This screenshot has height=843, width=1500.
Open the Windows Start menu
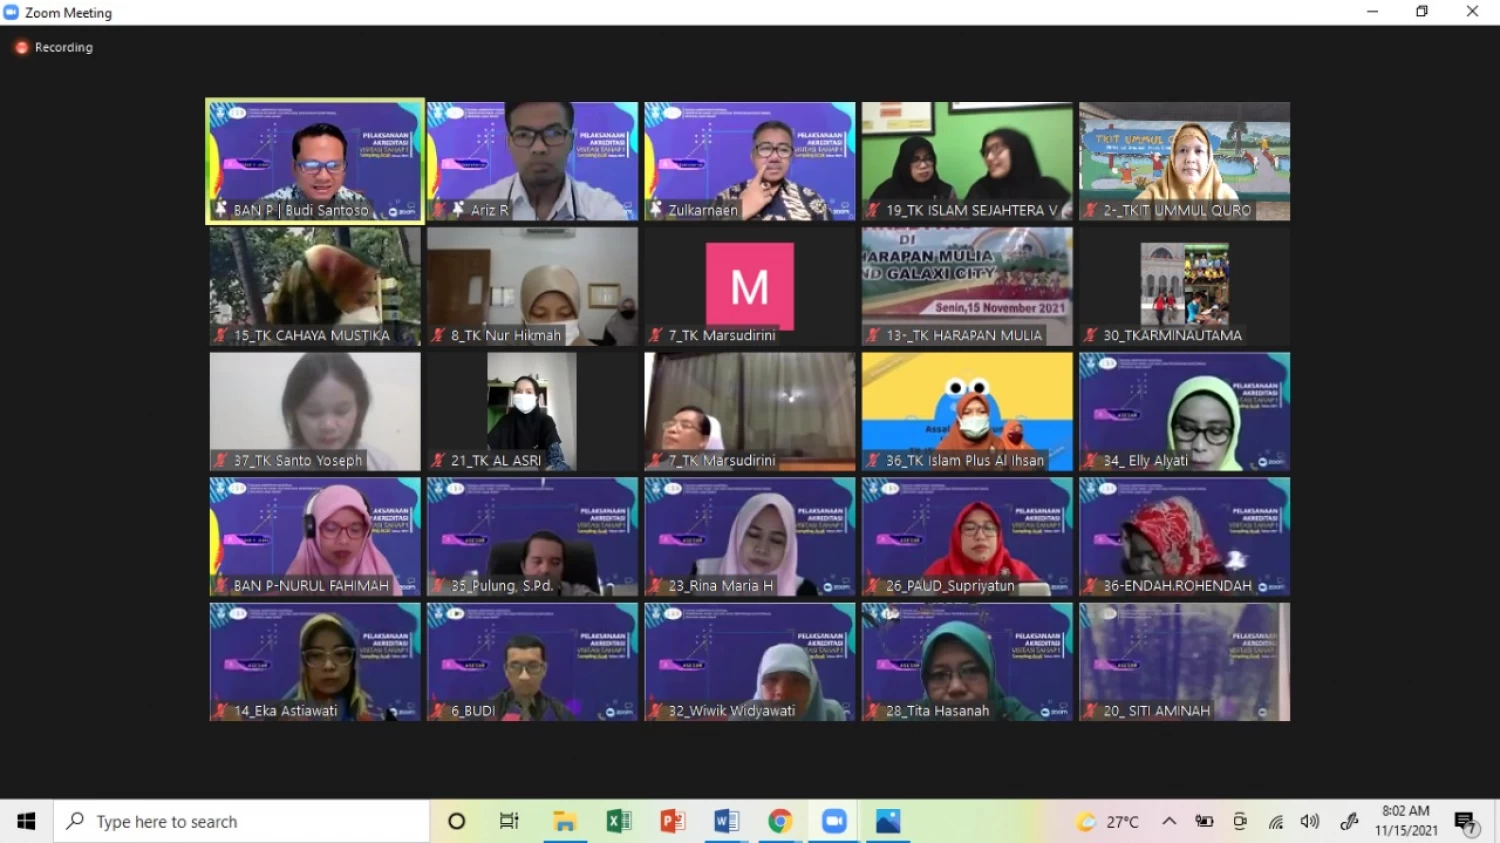(26, 821)
